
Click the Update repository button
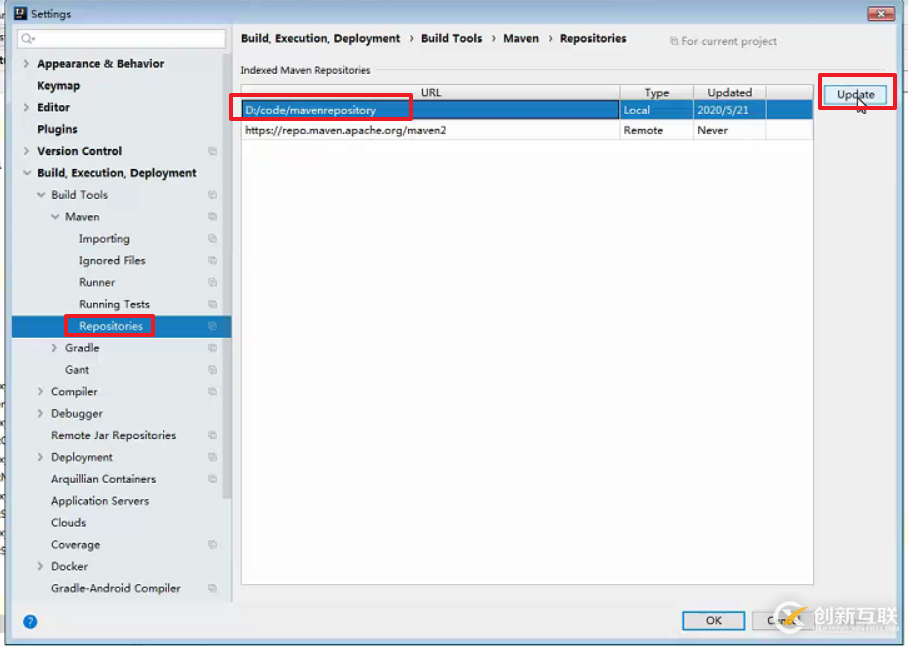855,94
